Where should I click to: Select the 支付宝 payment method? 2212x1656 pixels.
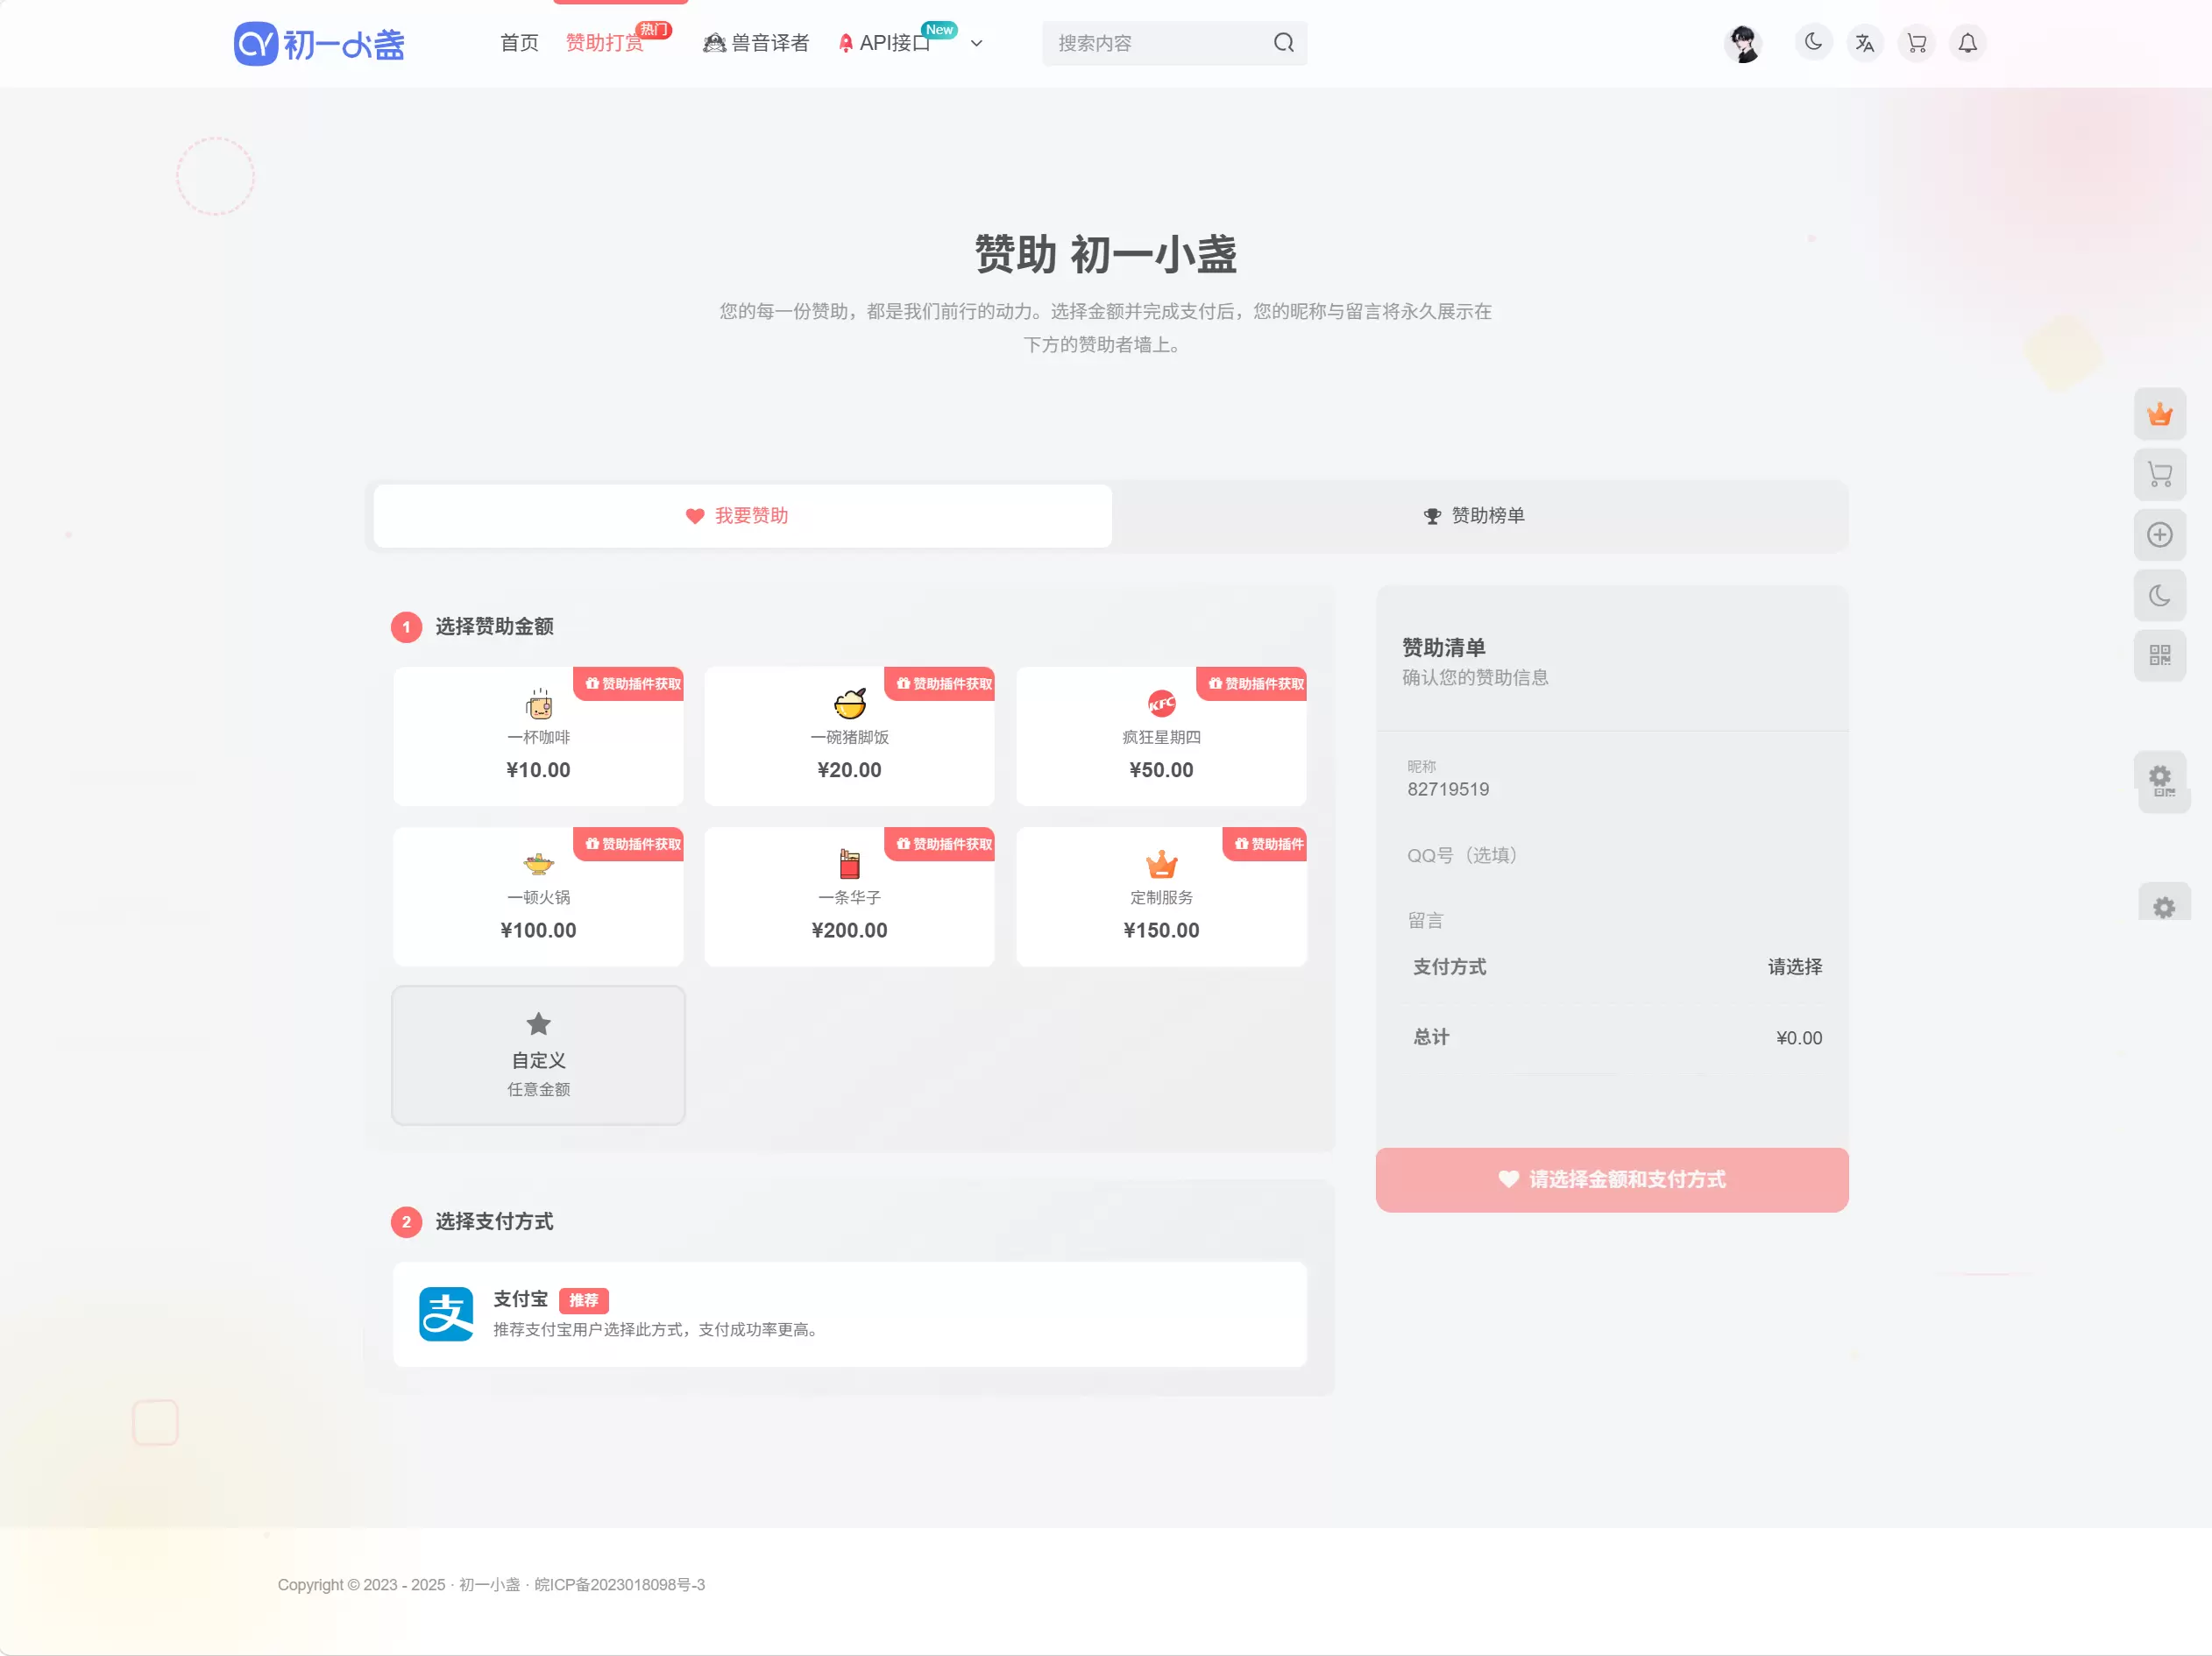tap(850, 1314)
